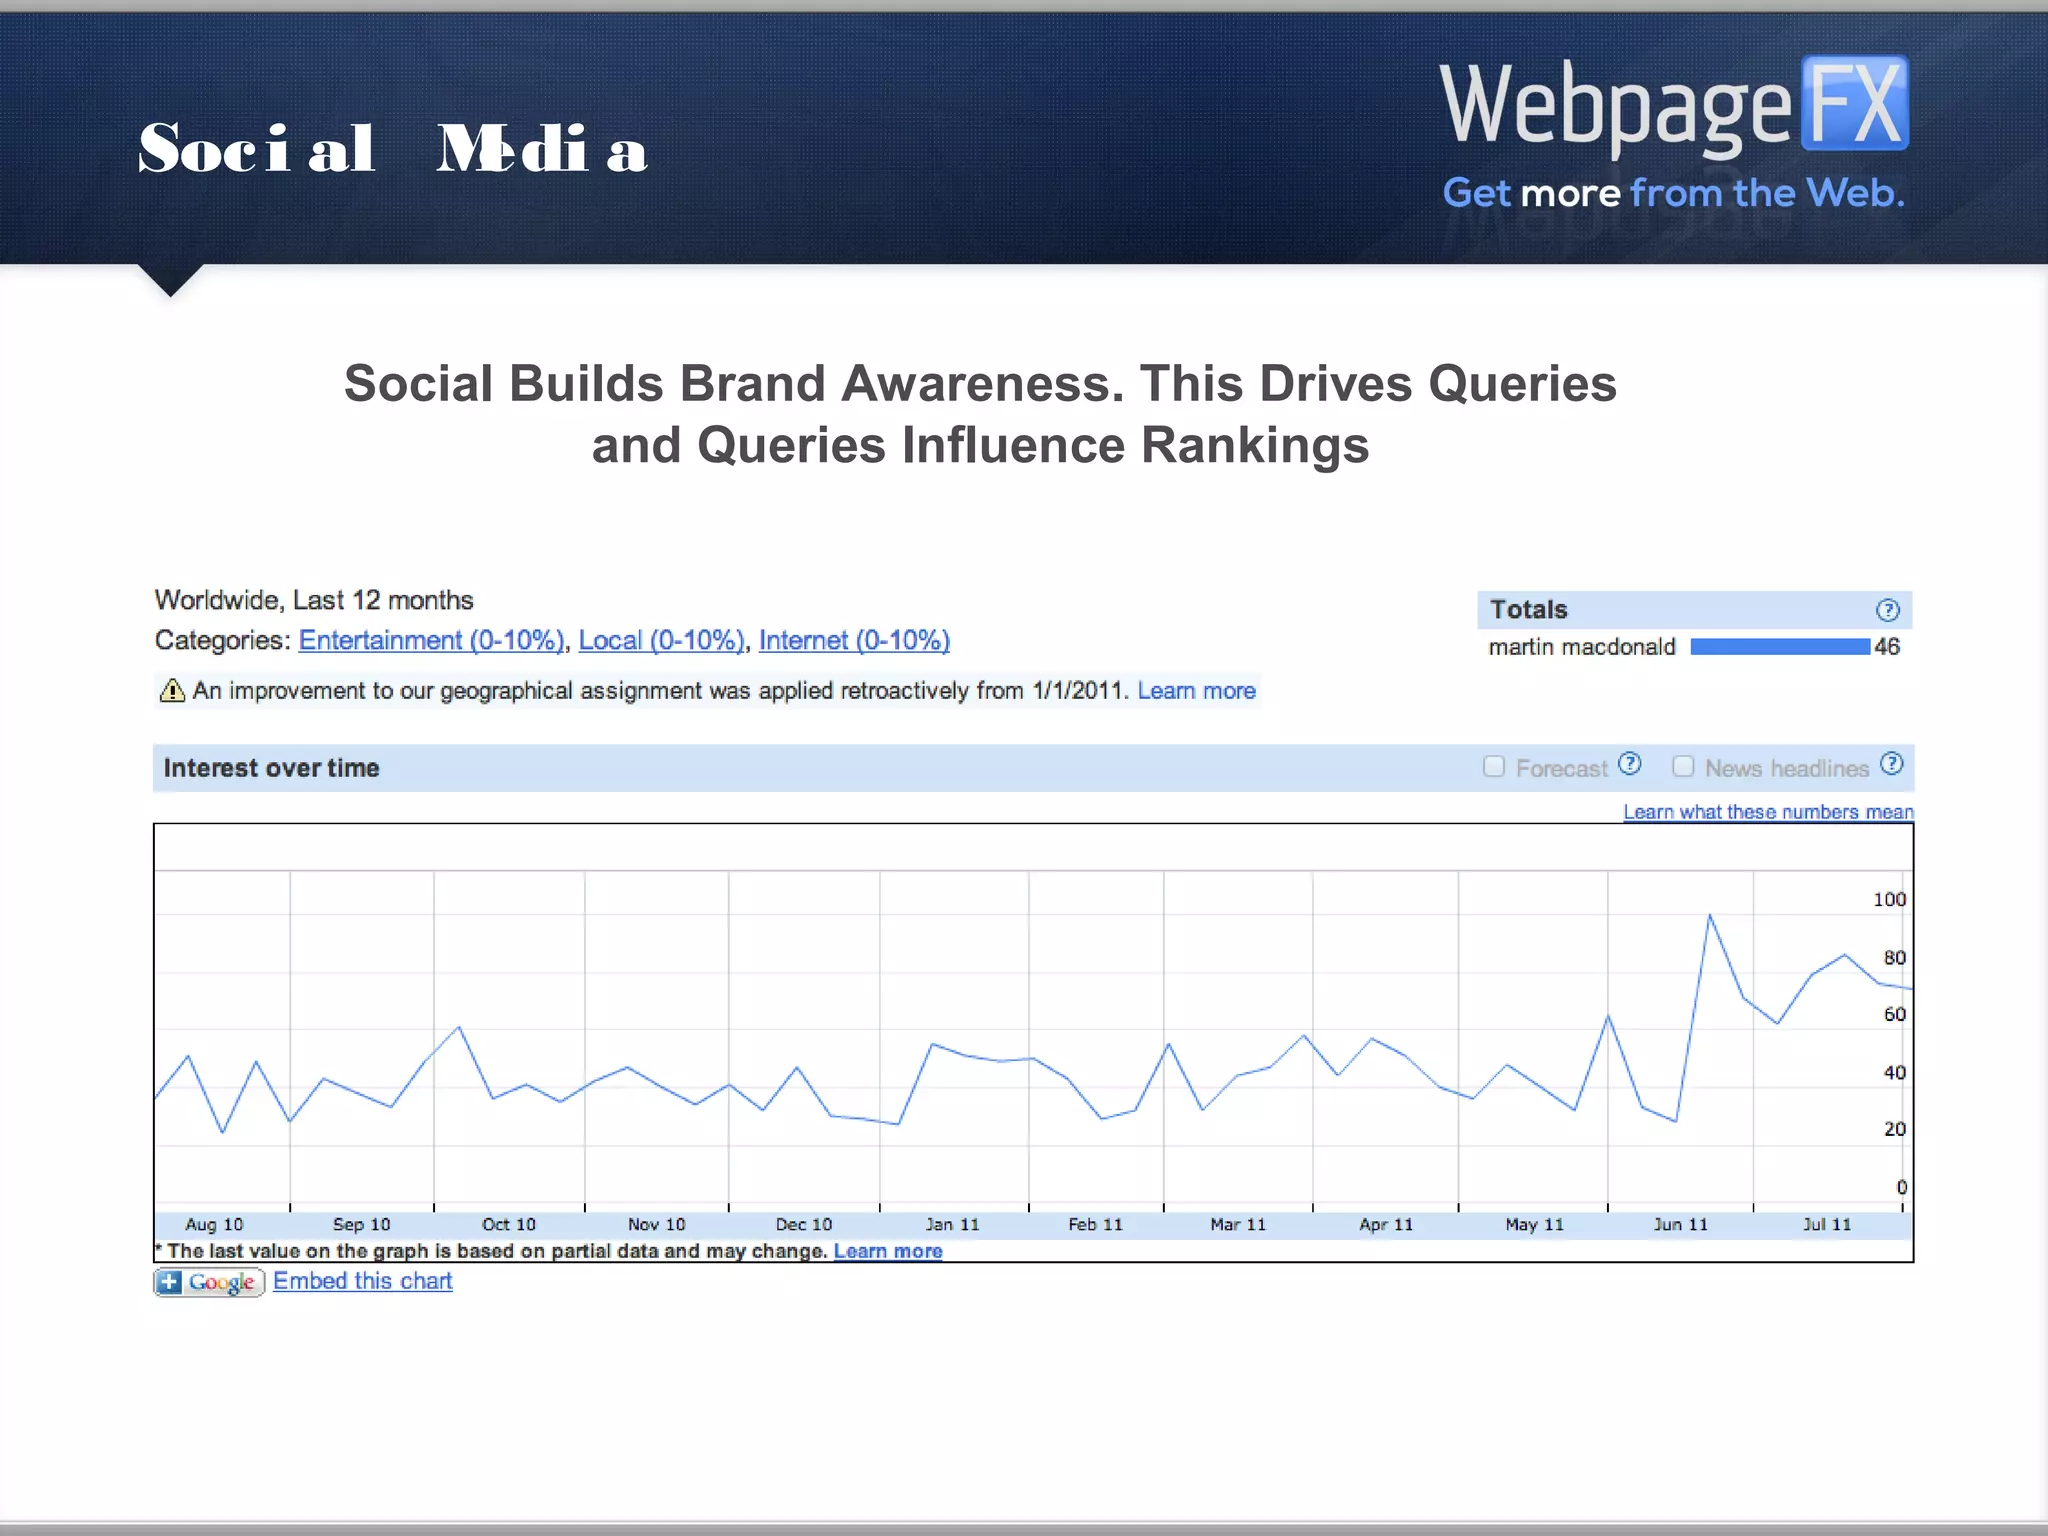Enable the Forecast checkbox
Image resolution: width=2048 pixels, height=1536 pixels.
click(x=1494, y=767)
